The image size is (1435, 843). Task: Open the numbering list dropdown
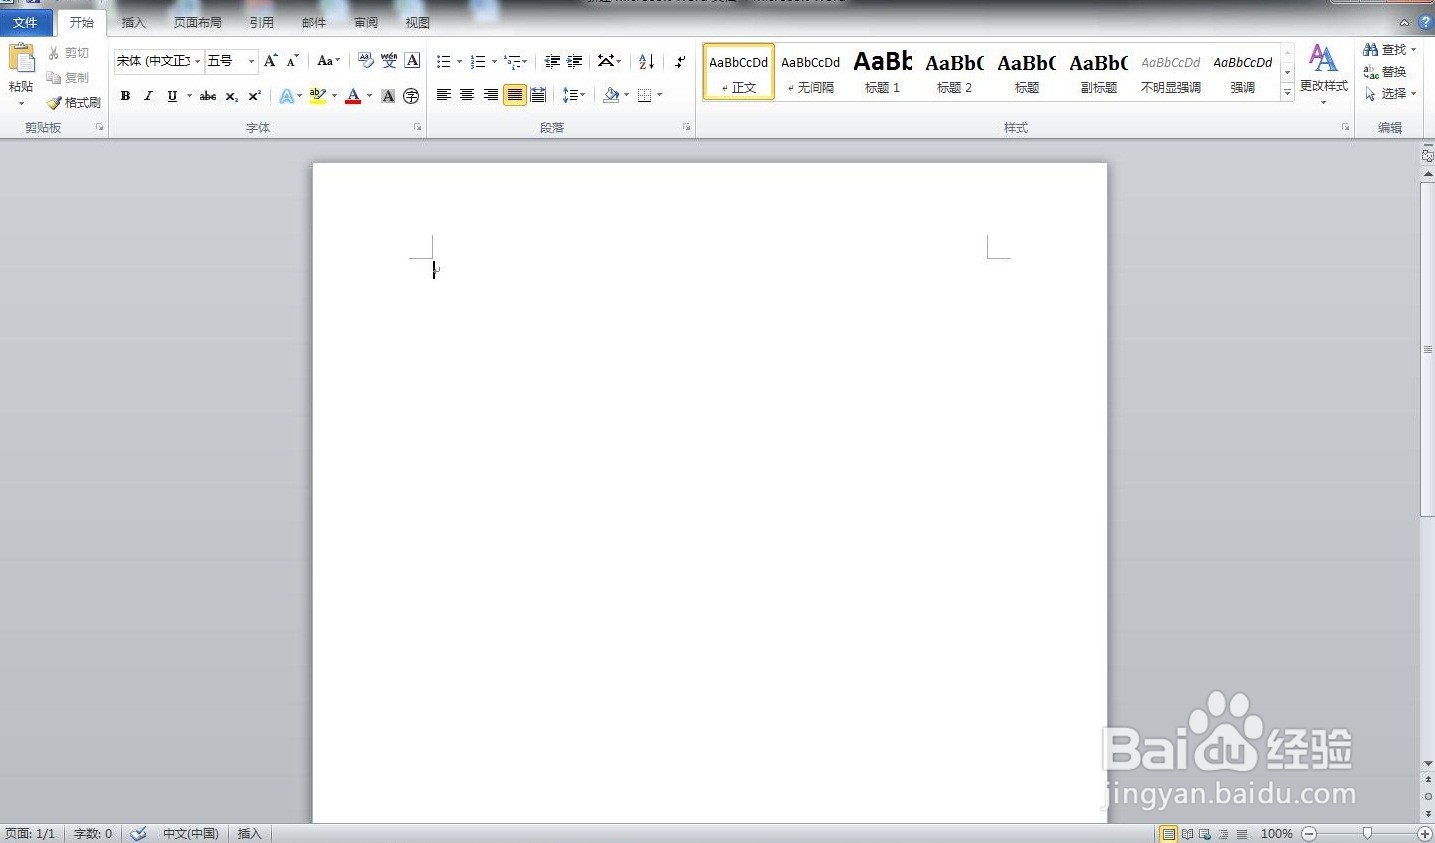(494, 61)
